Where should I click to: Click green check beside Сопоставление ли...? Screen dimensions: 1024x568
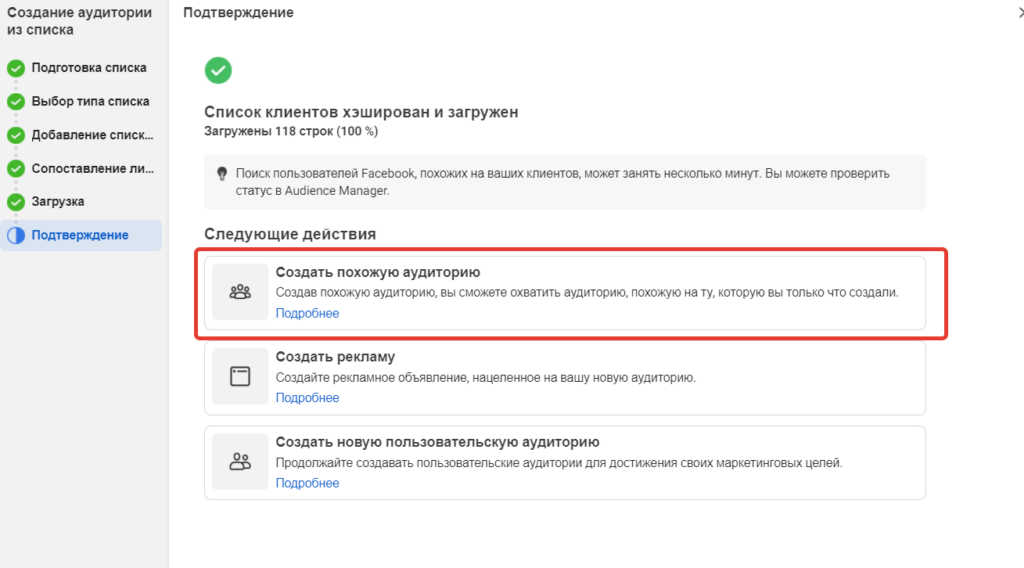(x=16, y=168)
